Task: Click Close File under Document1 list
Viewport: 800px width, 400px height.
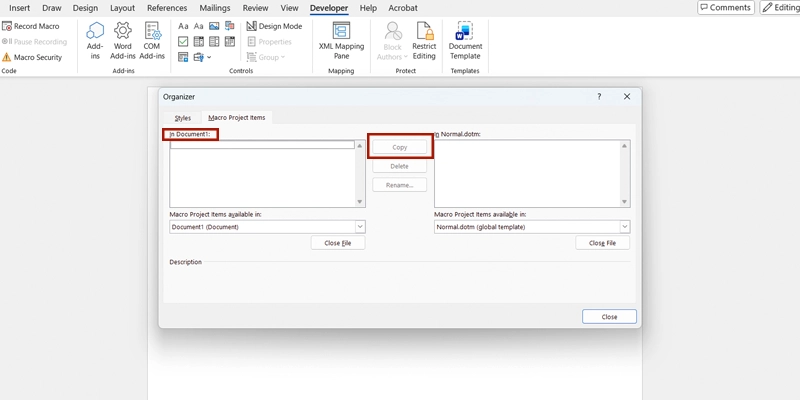Action: pyautogui.click(x=337, y=243)
